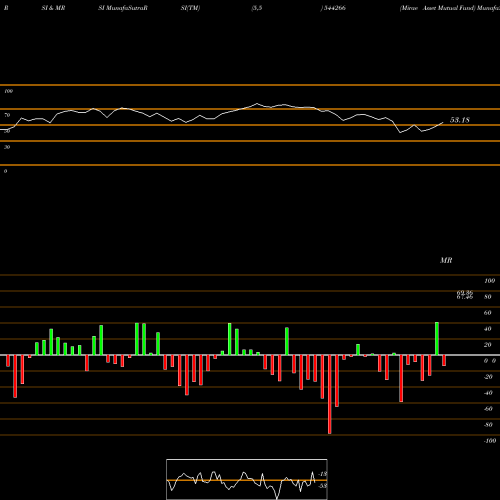500x500 pixels.
Task: Click the RSI value label 53.18
Action: click(x=460, y=120)
